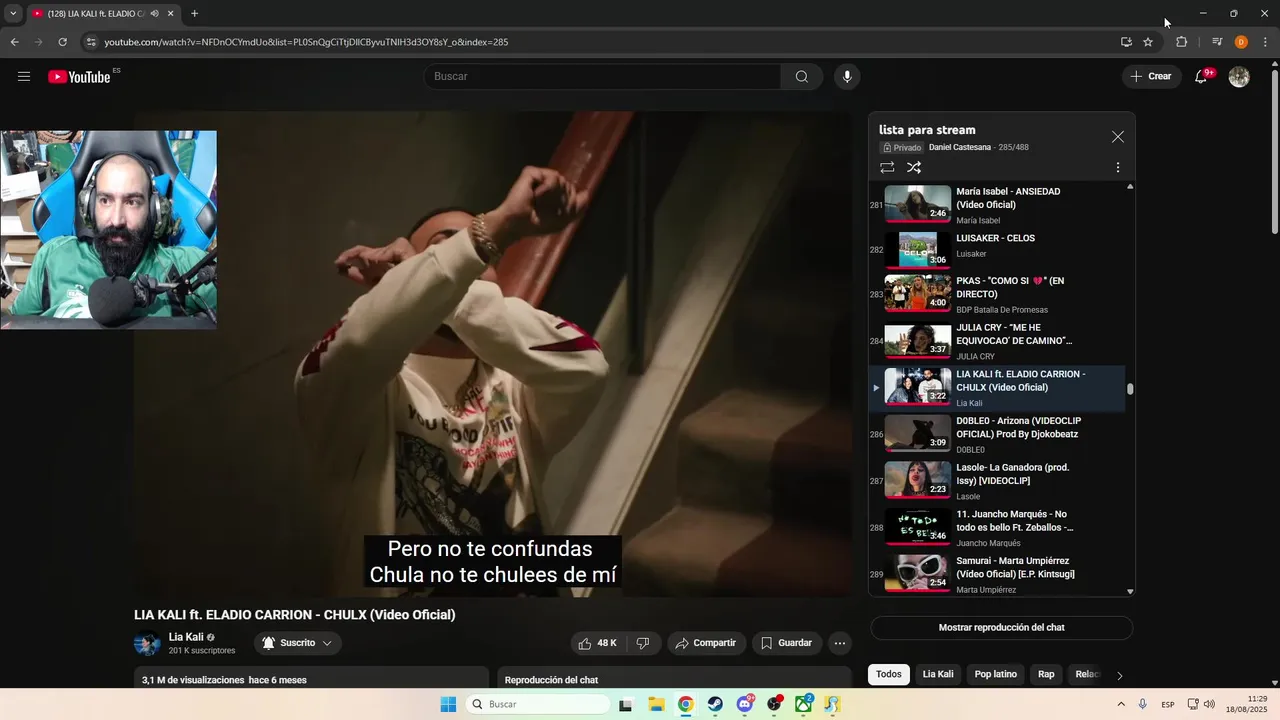Click the video player area
This screenshot has width=1280, height=720.
click(493, 354)
